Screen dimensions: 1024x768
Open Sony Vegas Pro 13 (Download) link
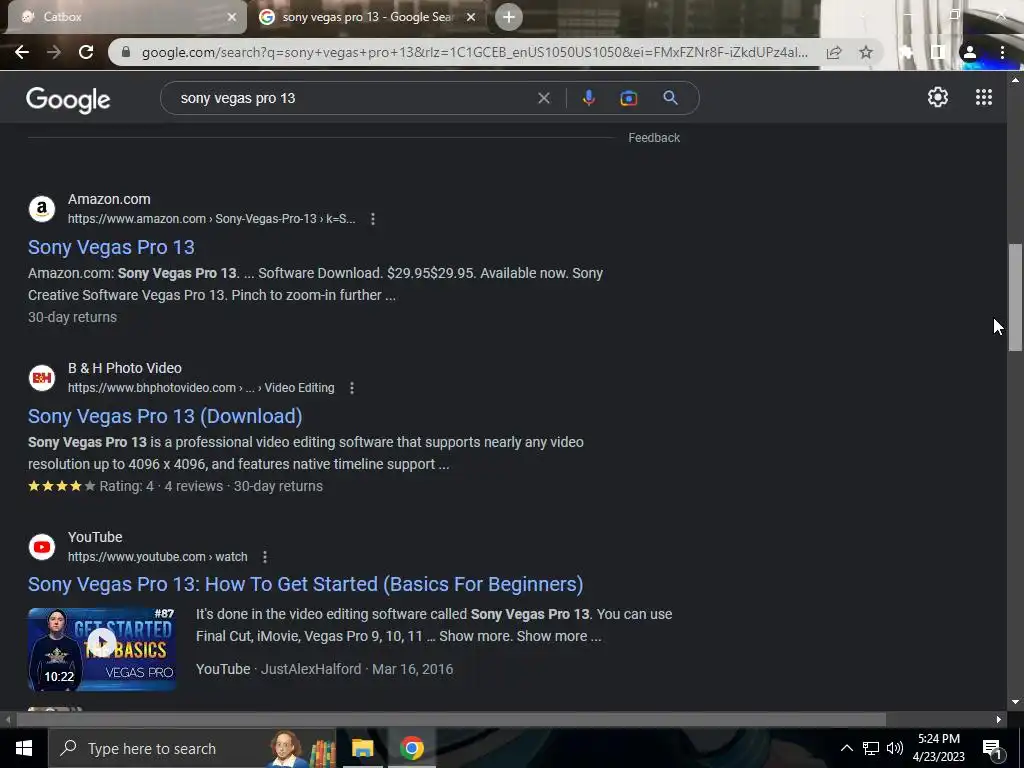pos(165,417)
